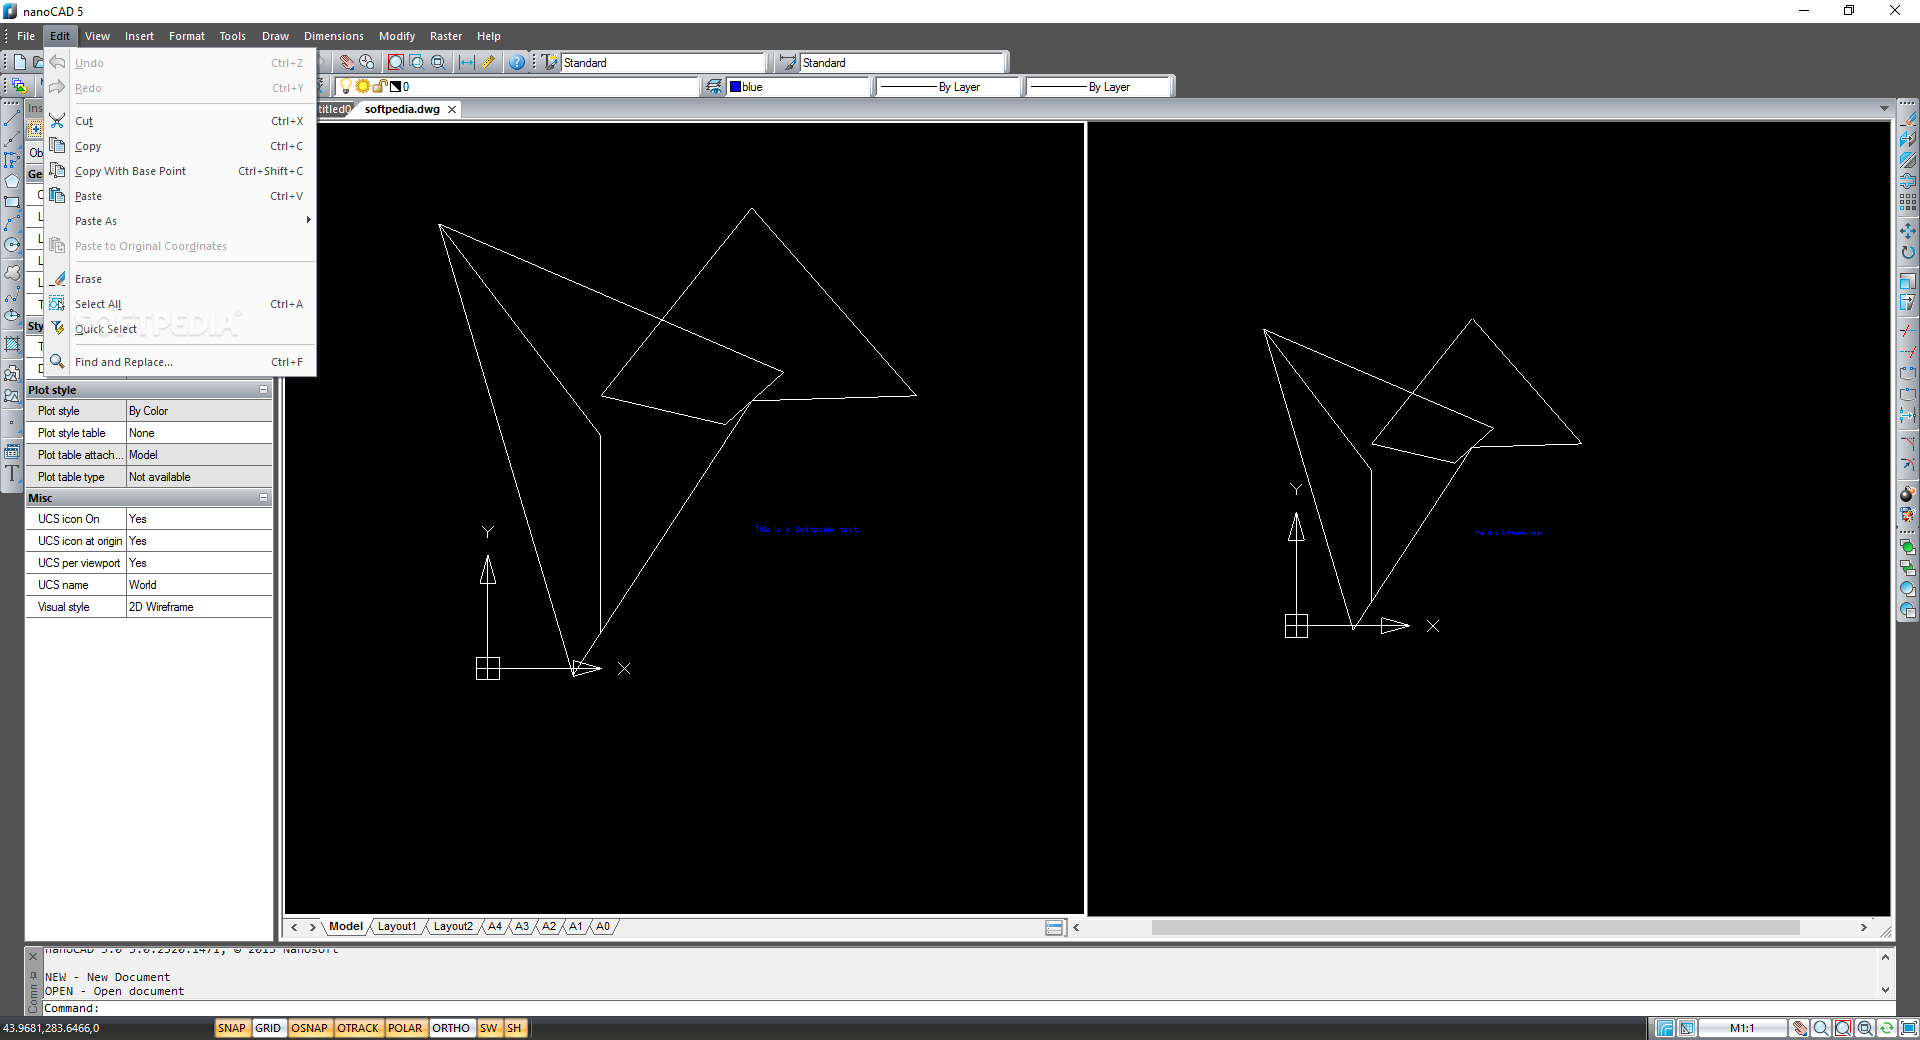Toggle the layer 0 lock padlock icon
The width and height of the screenshot is (1920, 1040).
[x=380, y=87]
